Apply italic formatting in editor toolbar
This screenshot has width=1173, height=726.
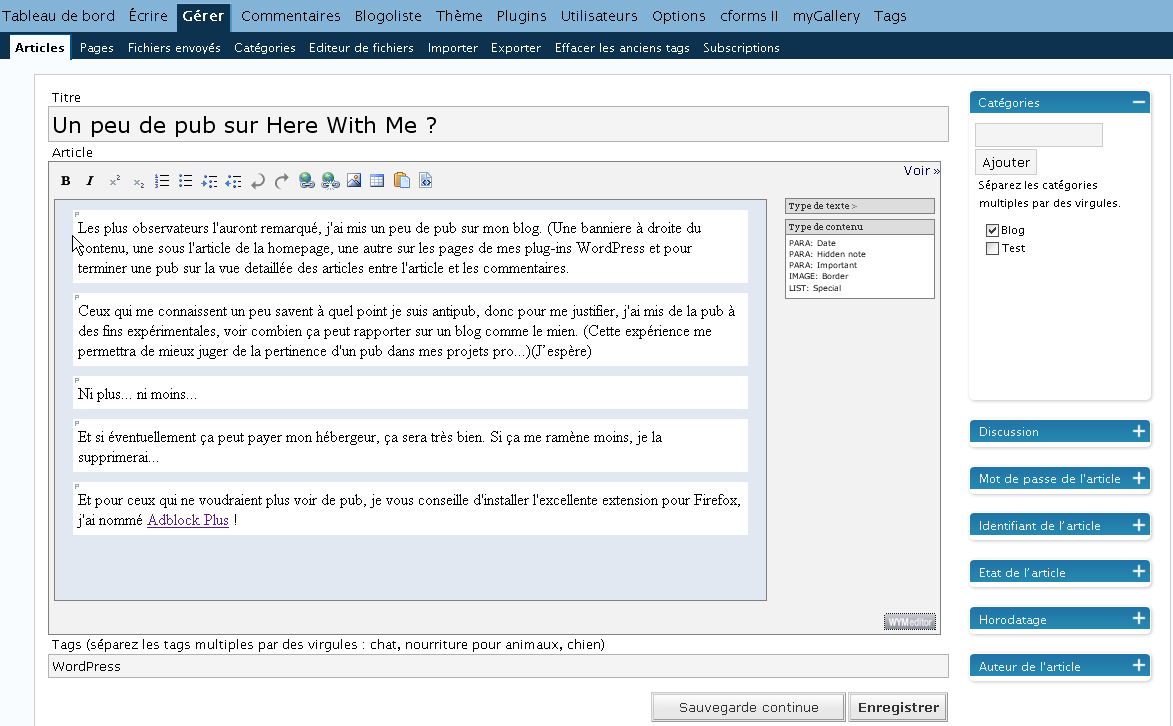[x=89, y=181]
